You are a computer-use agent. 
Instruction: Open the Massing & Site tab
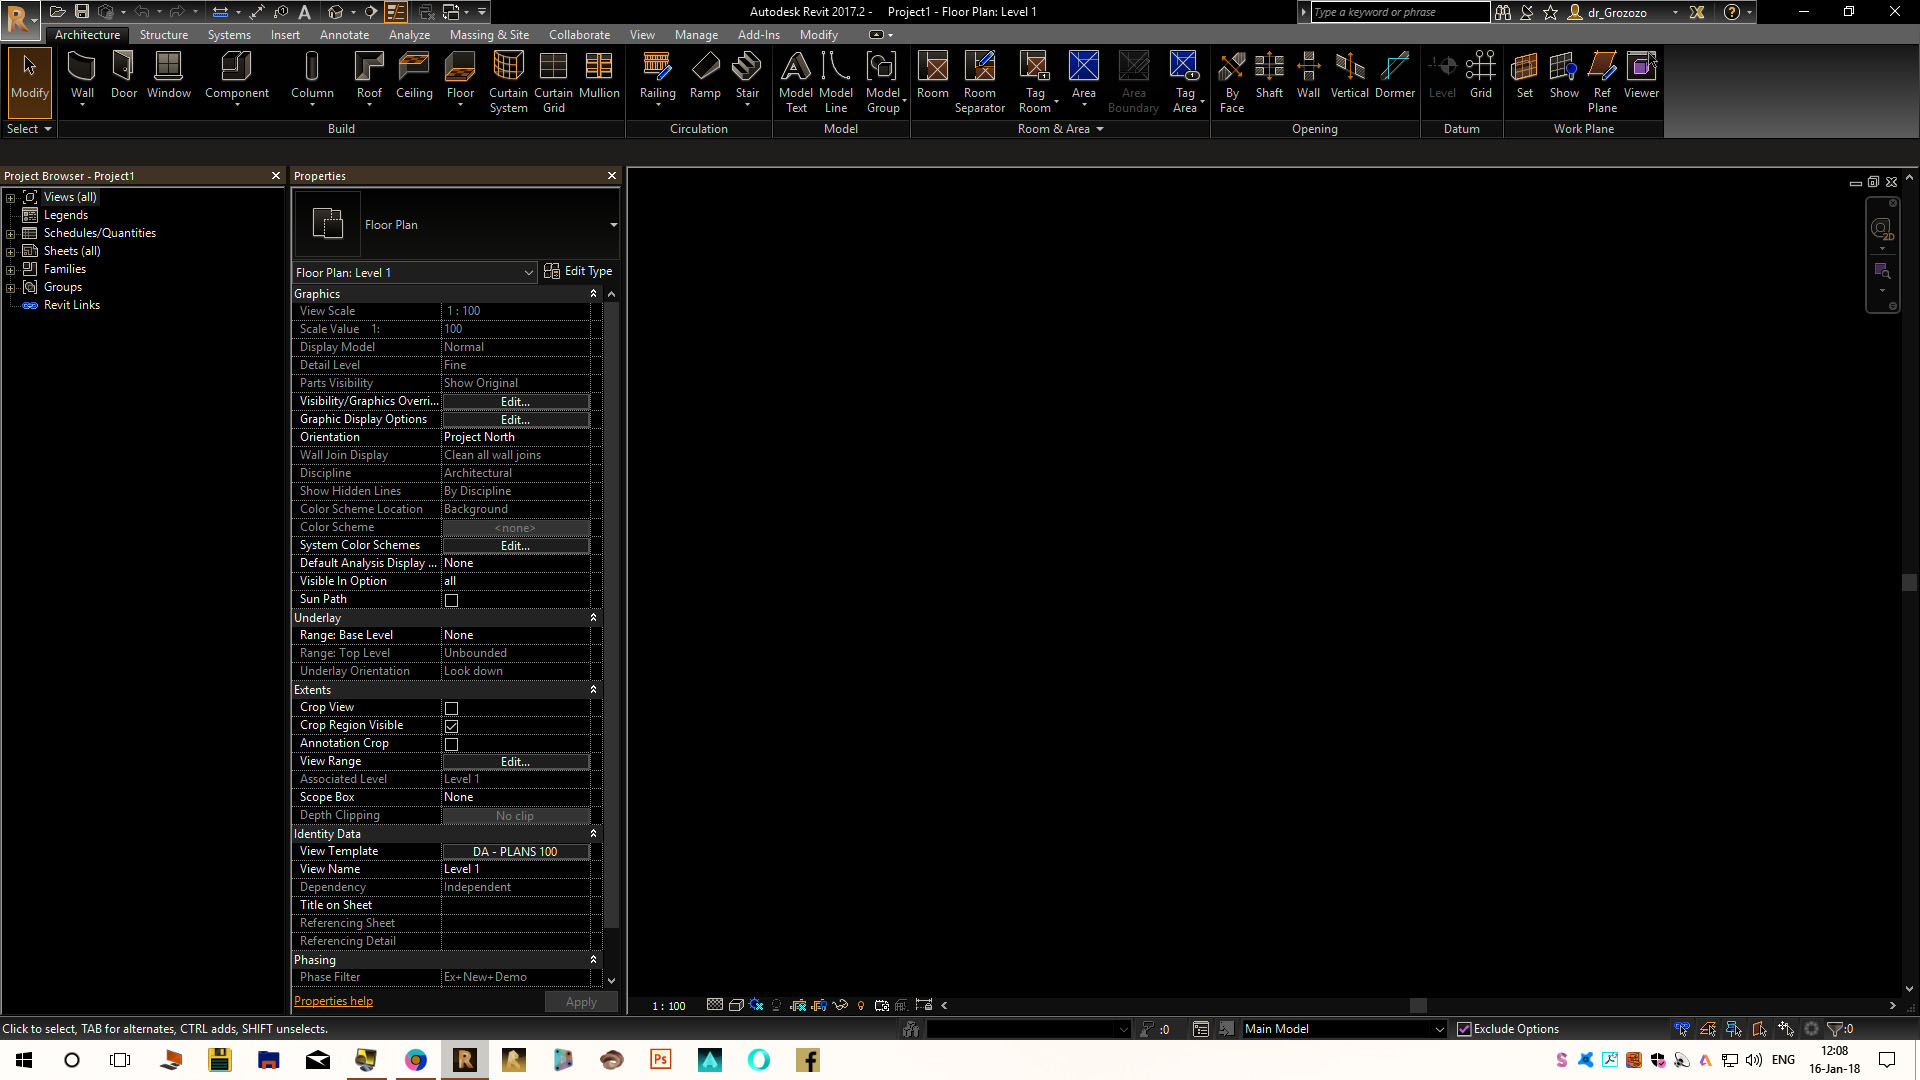pyautogui.click(x=489, y=35)
